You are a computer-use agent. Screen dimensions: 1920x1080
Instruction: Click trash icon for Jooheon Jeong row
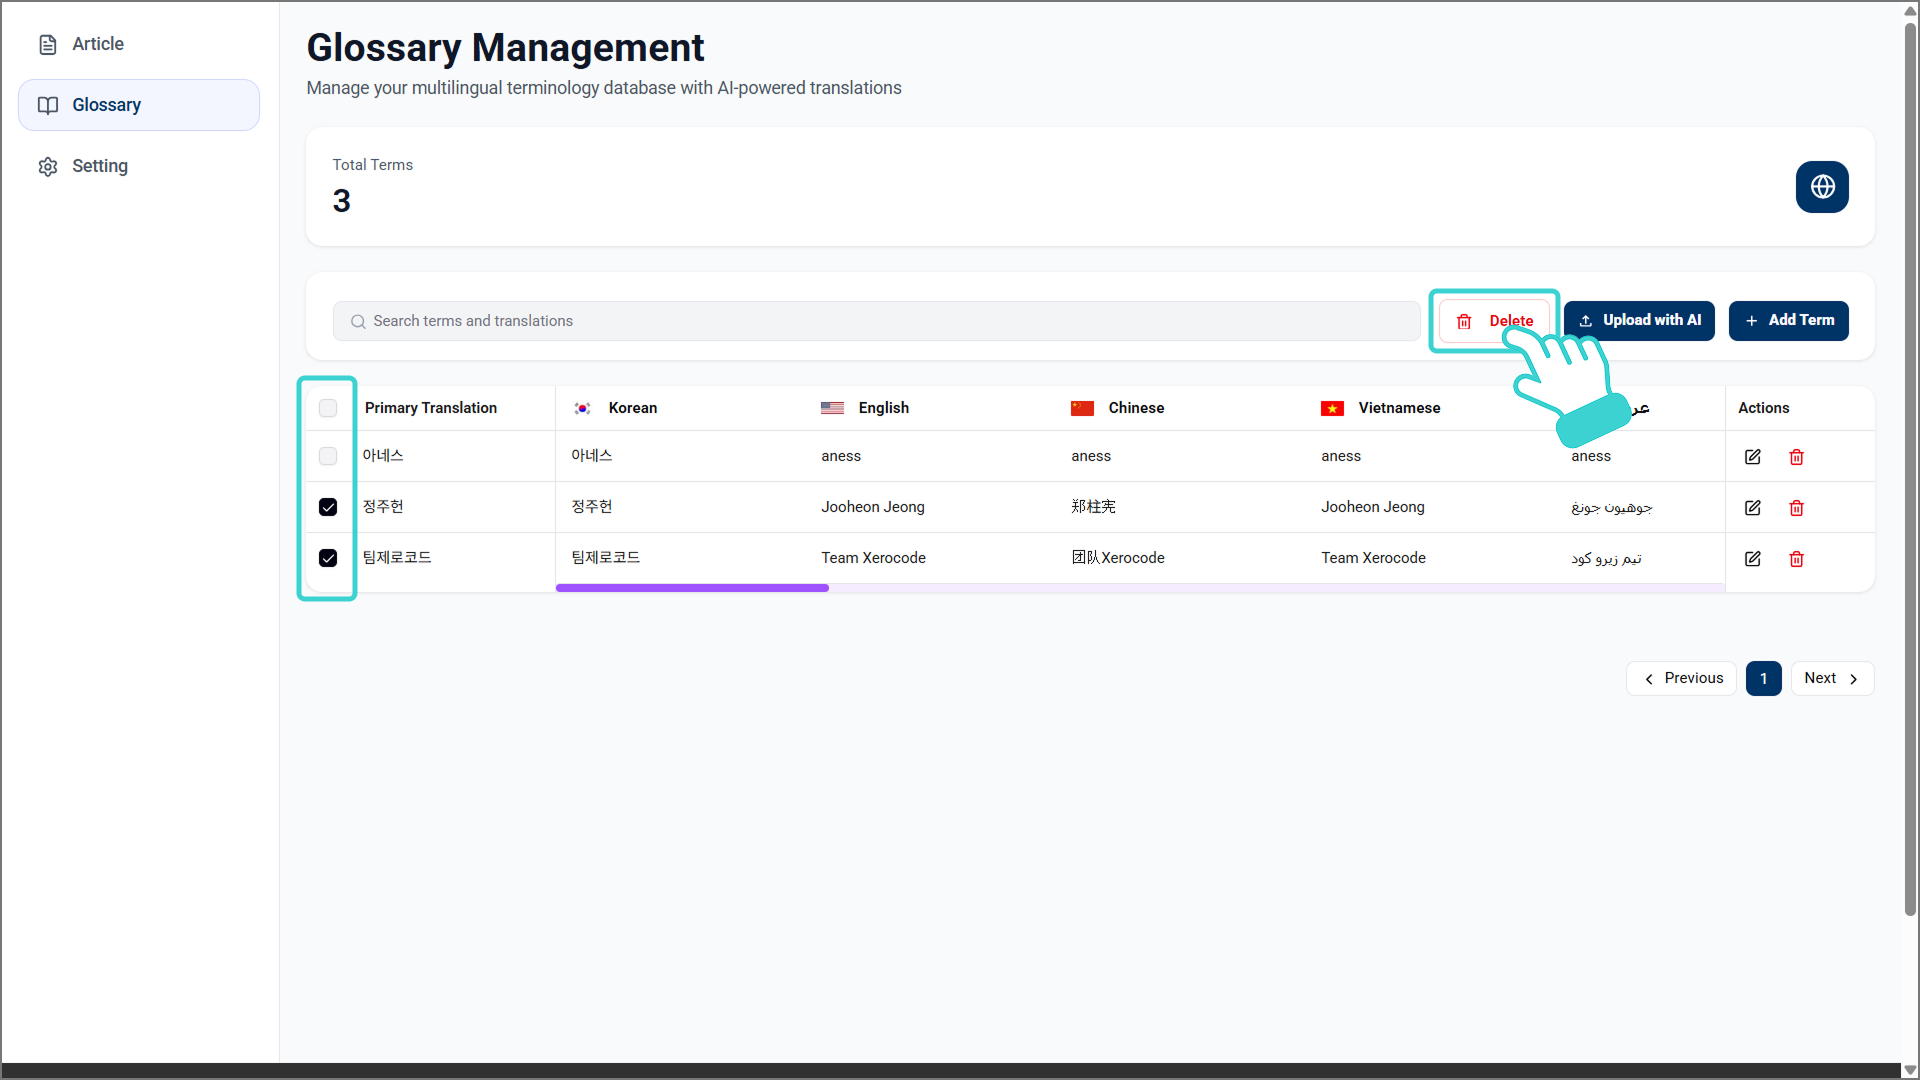click(1796, 508)
